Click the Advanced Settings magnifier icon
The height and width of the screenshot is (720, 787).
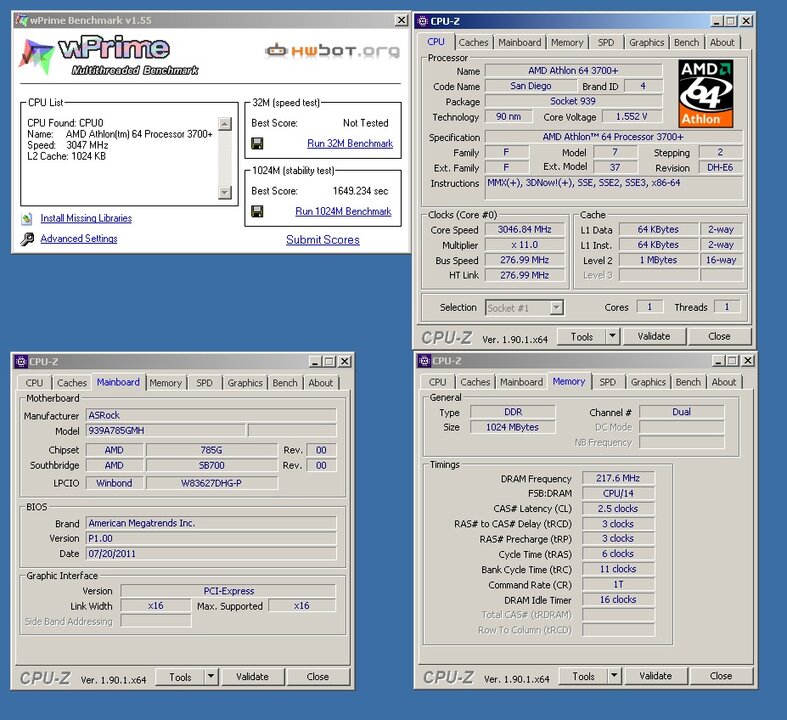(27, 239)
